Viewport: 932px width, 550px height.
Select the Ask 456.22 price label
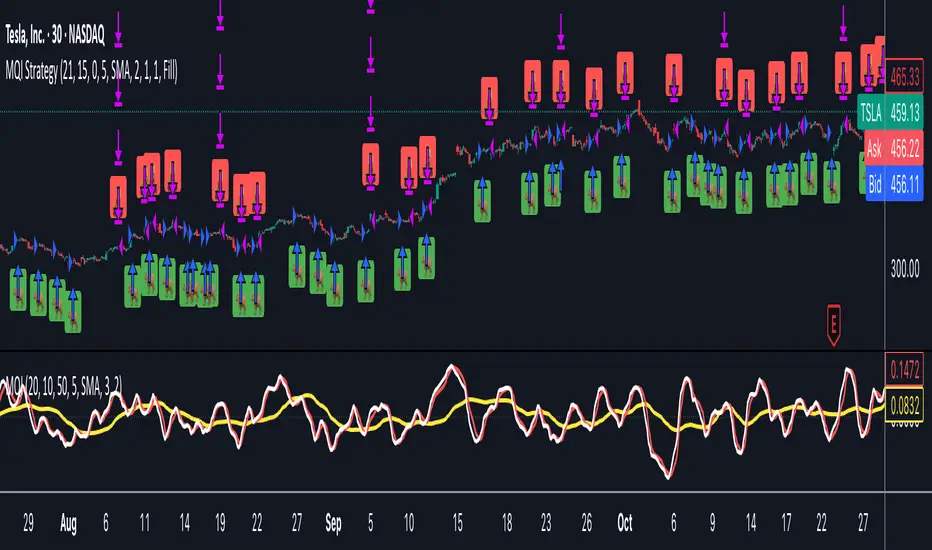click(894, 149)
